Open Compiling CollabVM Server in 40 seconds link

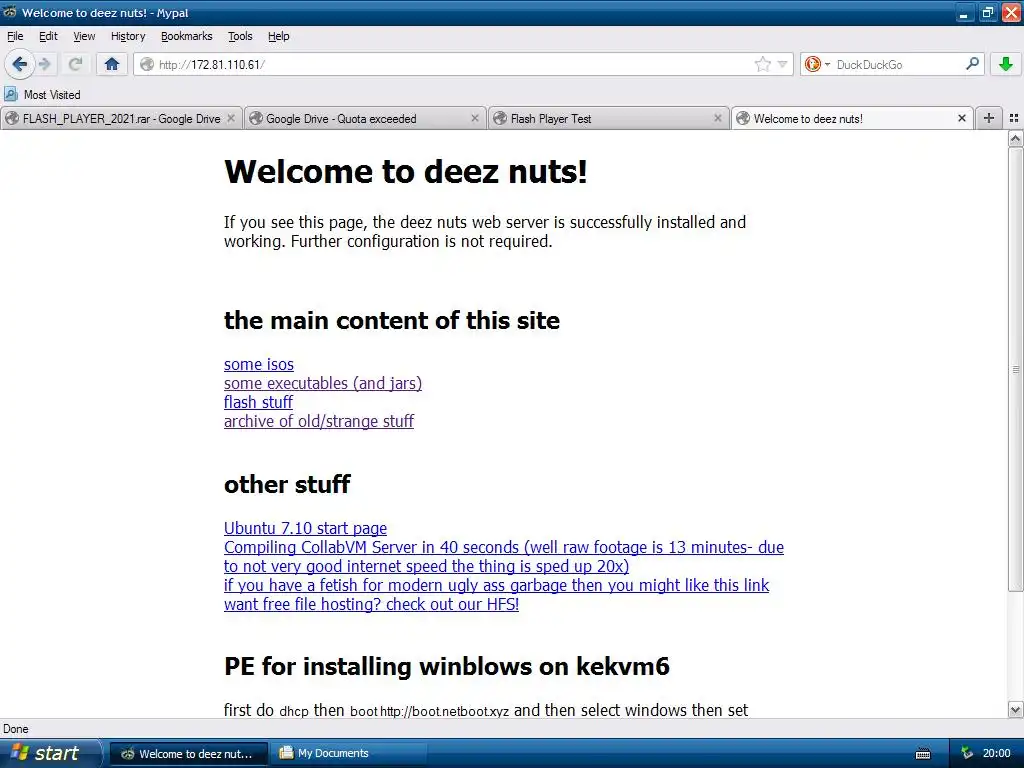point(504,556)
